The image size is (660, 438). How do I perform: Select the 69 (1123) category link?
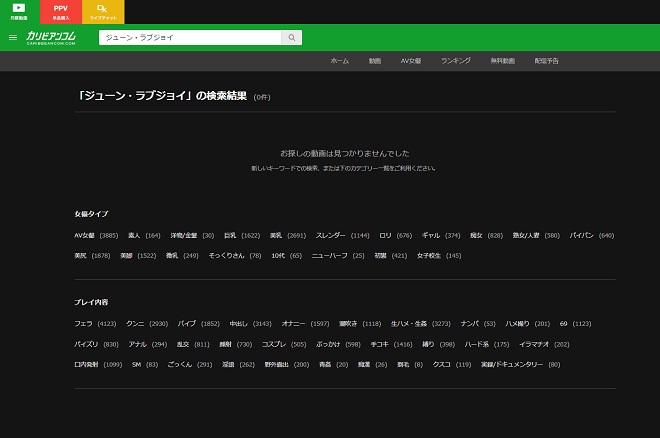(575, 324)
